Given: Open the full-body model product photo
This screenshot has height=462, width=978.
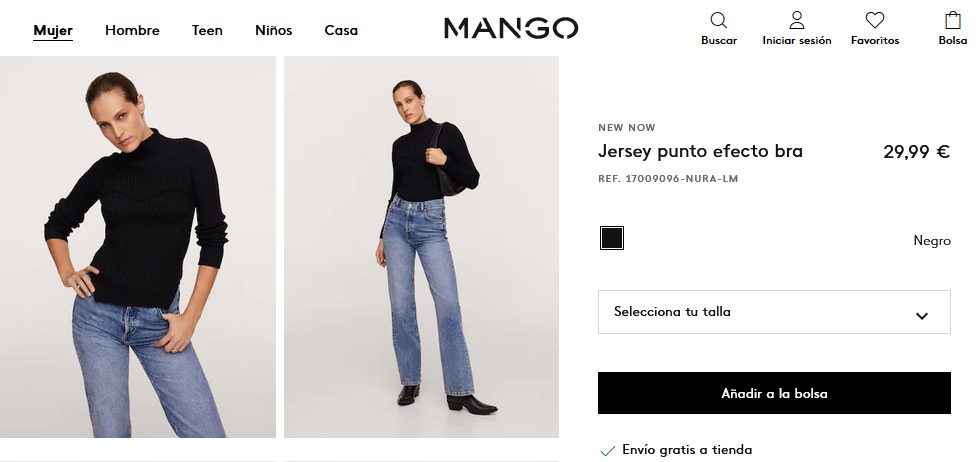Looking at the screenshot, I should tap(422, 247).
